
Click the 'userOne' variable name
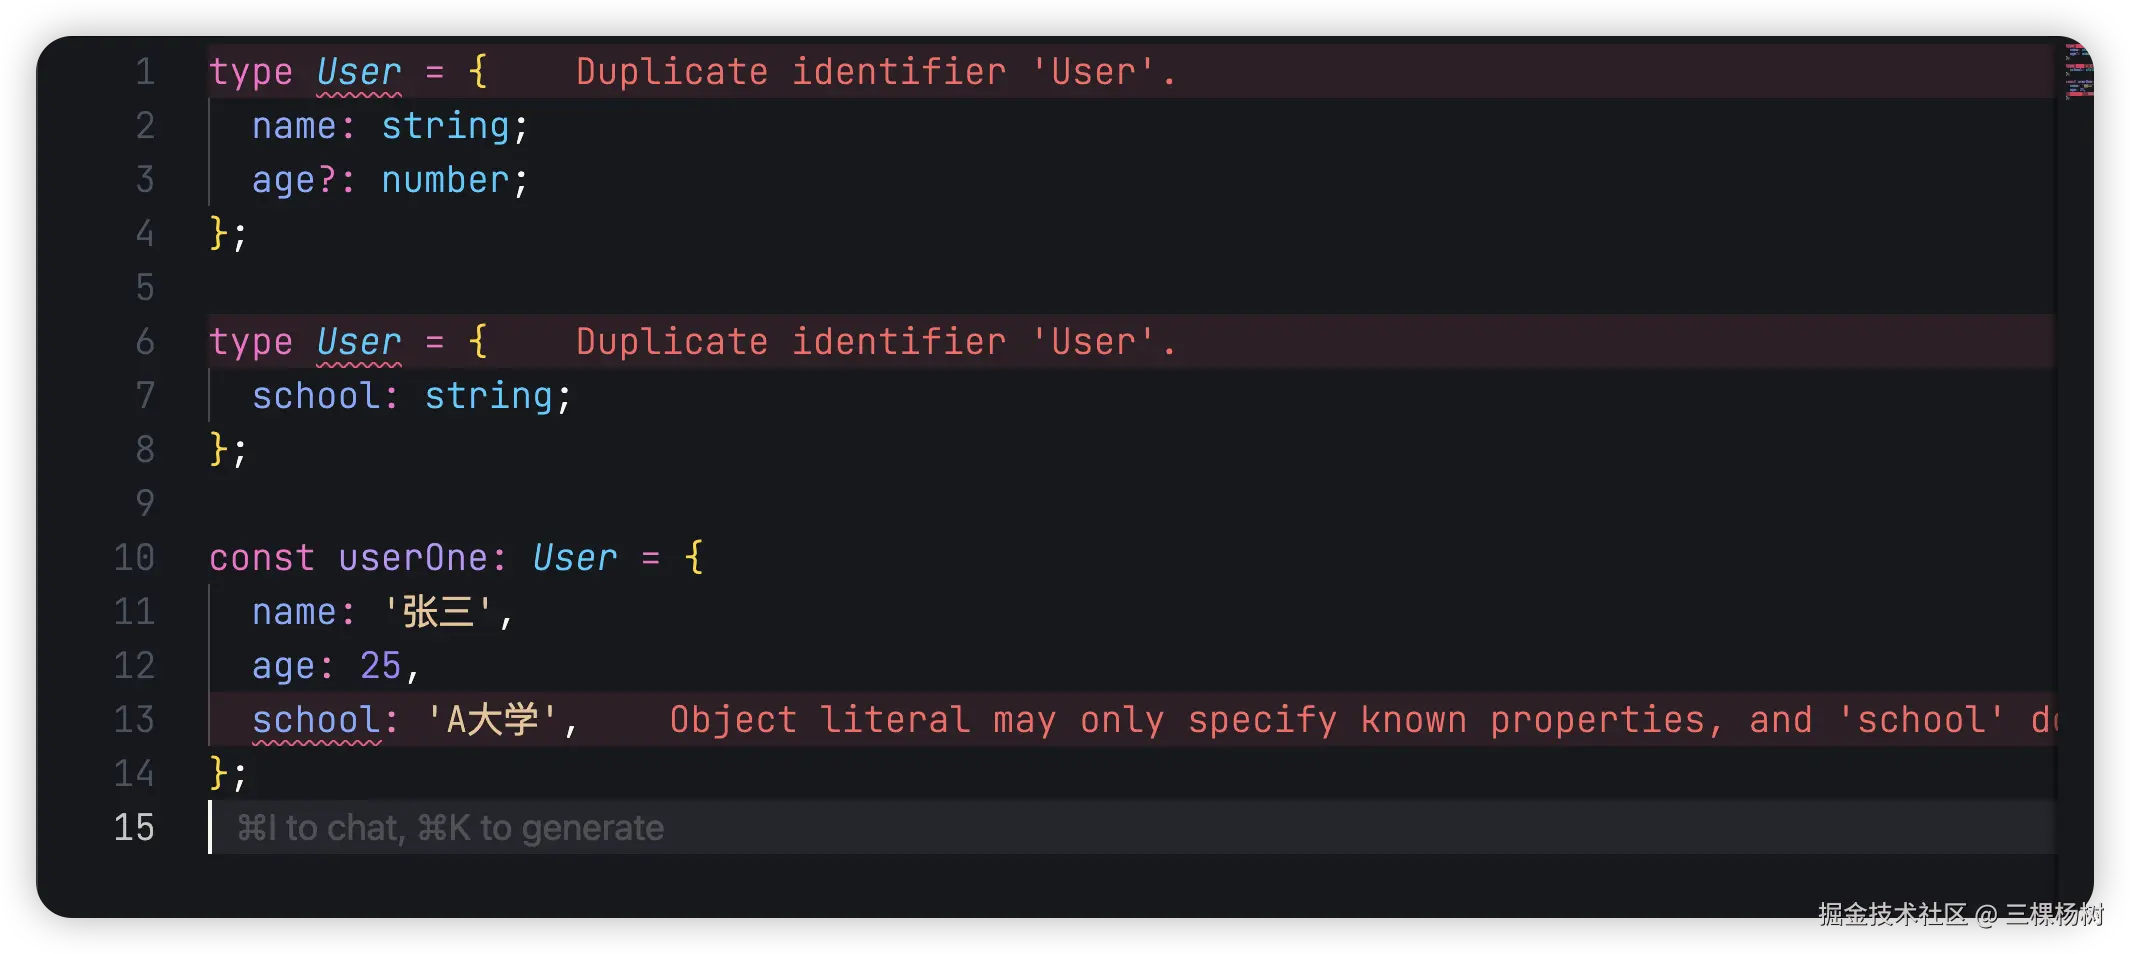pos(413,558)
